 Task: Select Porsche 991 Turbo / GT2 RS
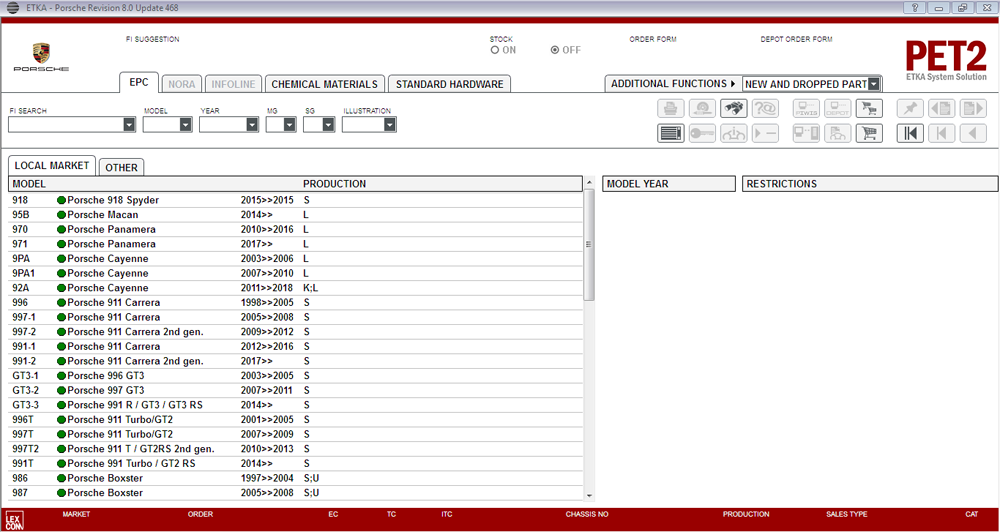tap(296, 464)
